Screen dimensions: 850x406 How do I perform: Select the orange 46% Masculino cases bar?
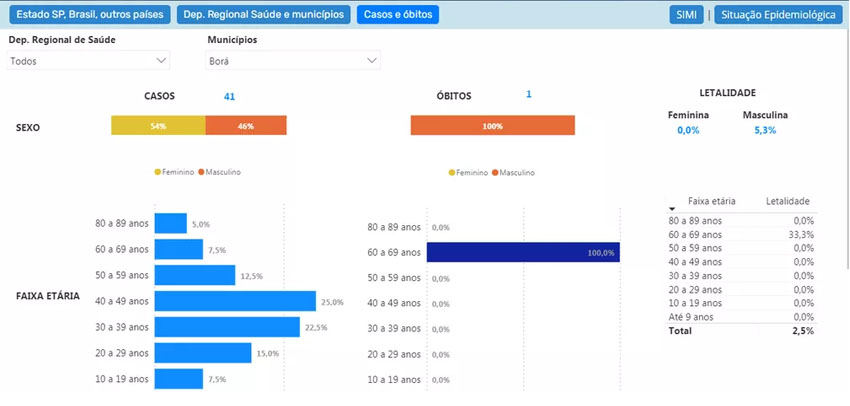[x=246, y=125]
